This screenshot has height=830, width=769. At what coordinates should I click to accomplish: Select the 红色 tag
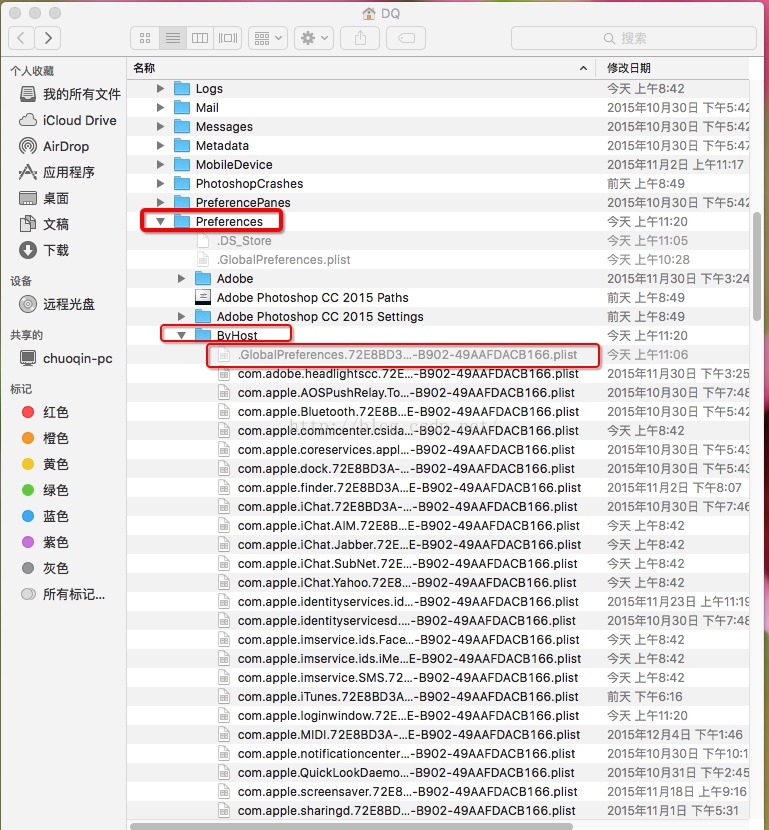tap(45, 412)
